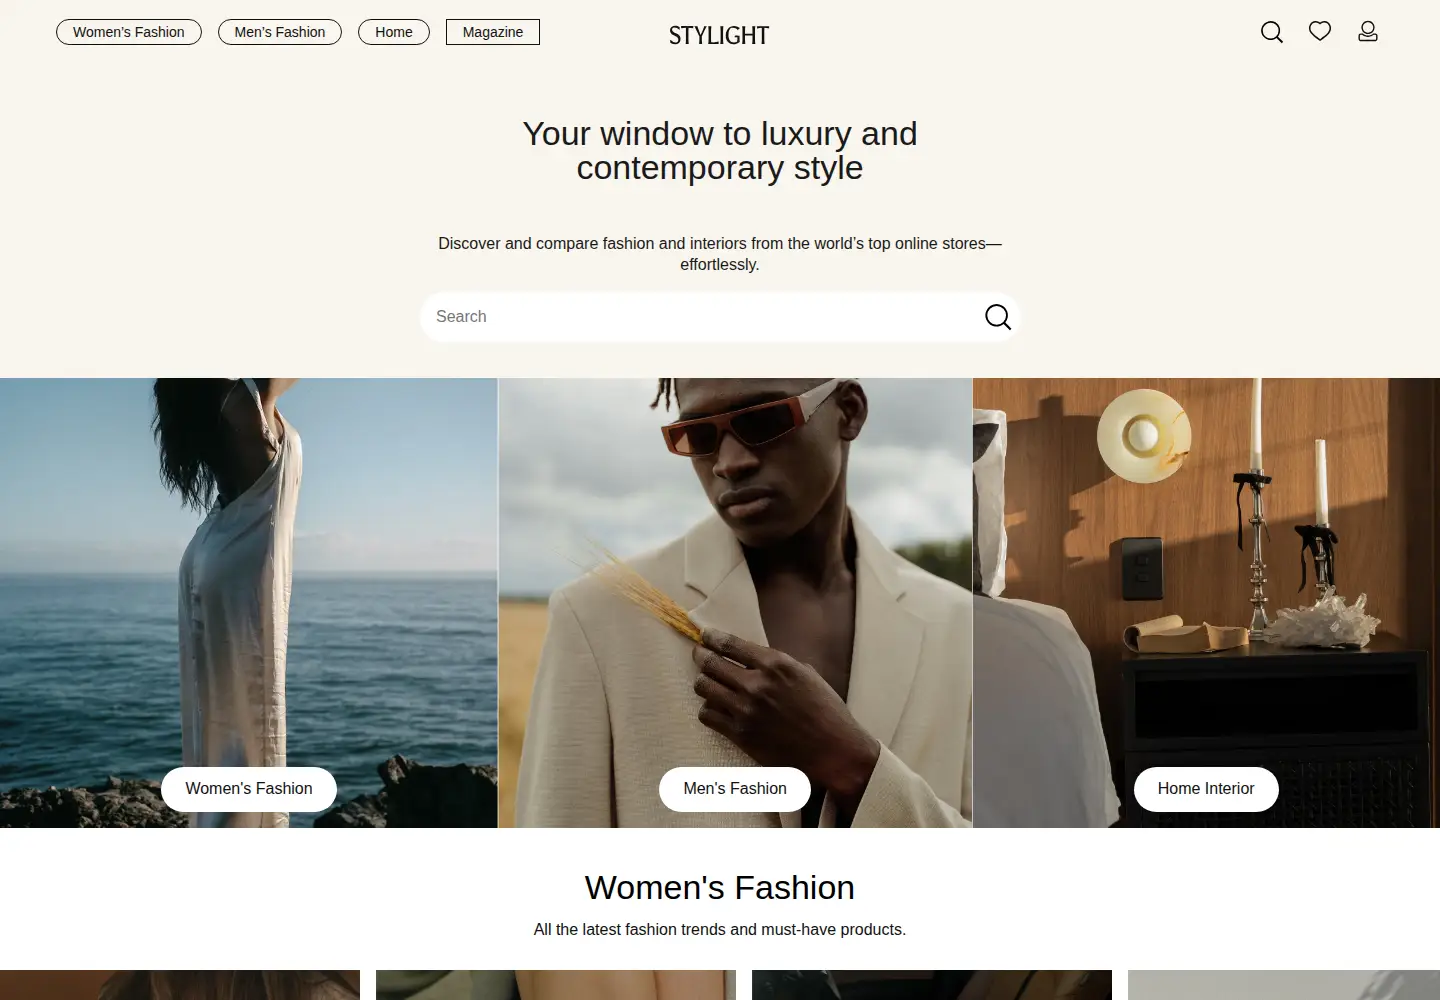Click the Men's Fashion button on the sunglasses photo

tap(735, 789)
